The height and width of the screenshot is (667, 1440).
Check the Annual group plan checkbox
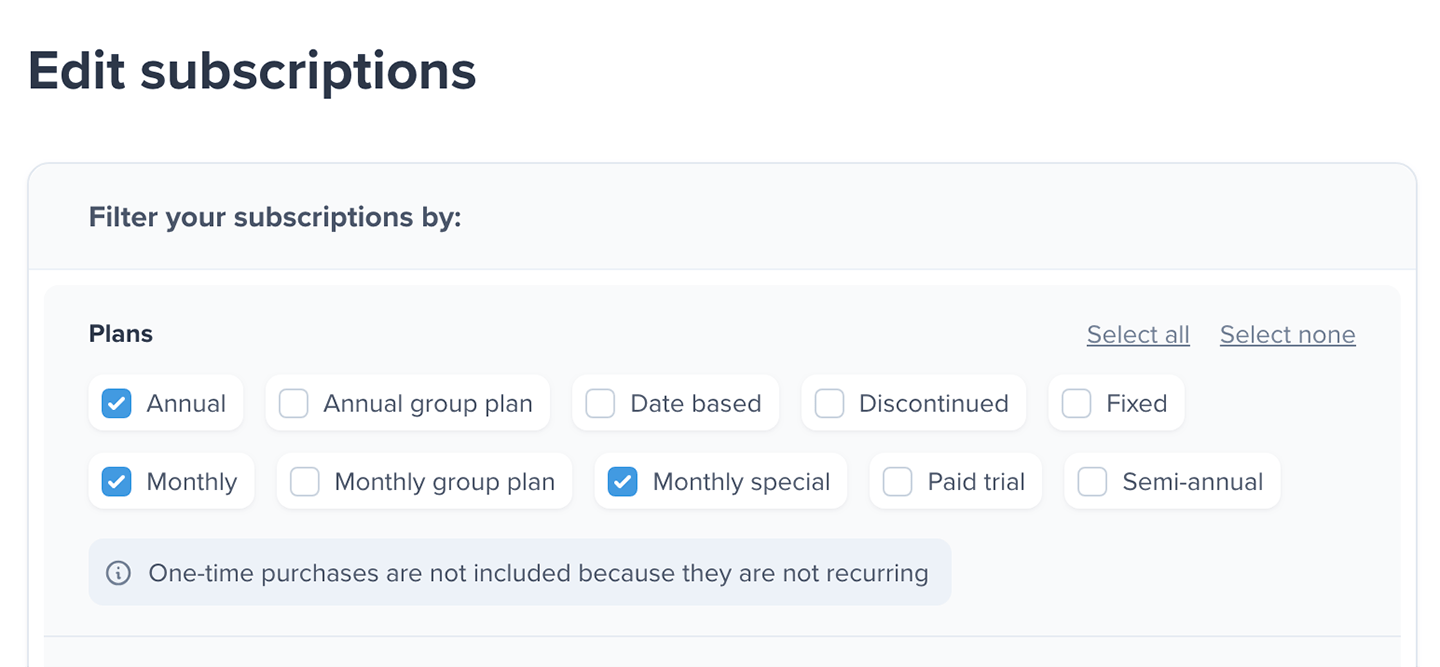[293, 404]
